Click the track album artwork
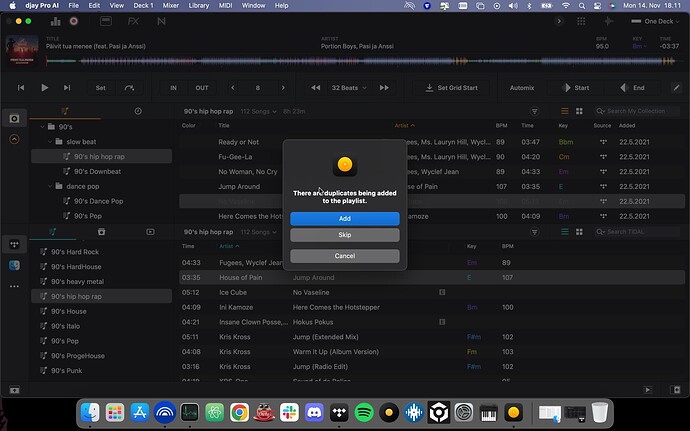The image size is (690, 431). click(x=22, y=51)
